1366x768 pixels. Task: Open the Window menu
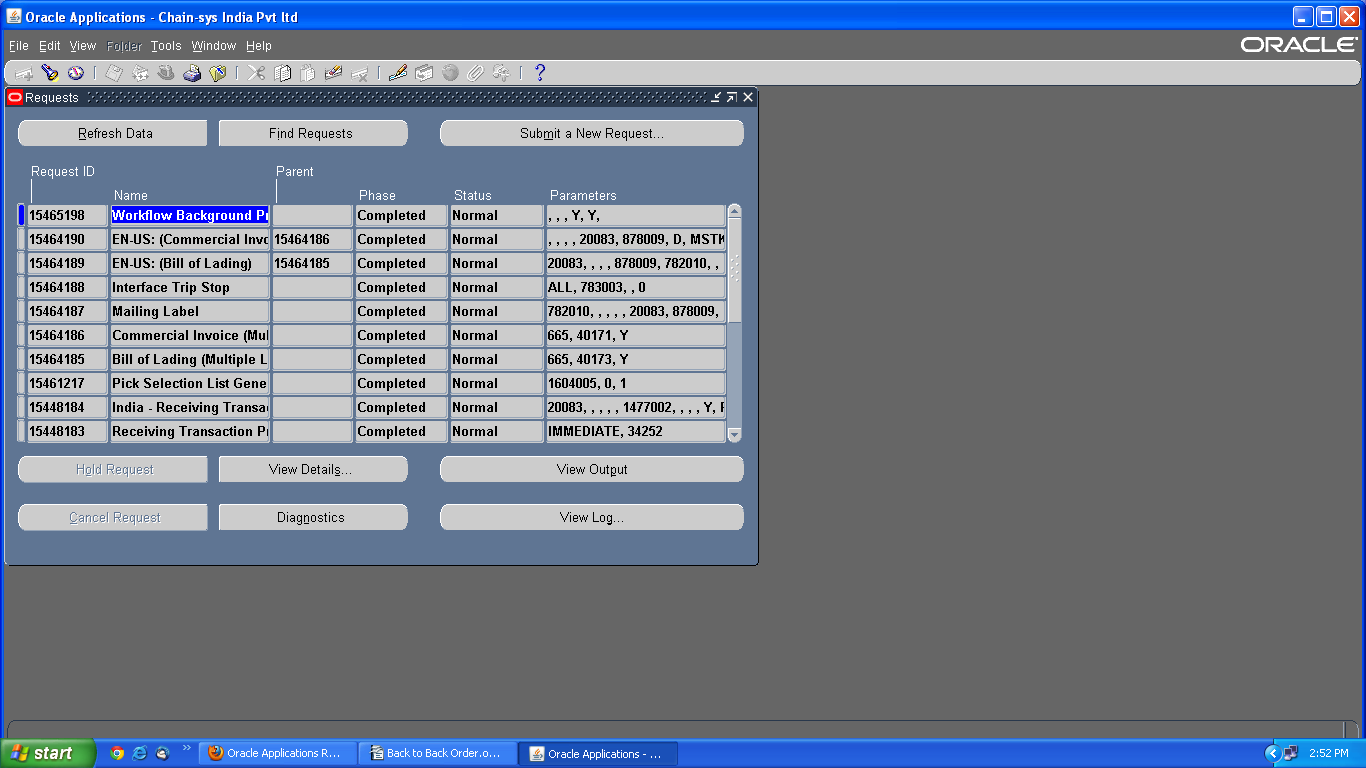(x=214, y=46)
